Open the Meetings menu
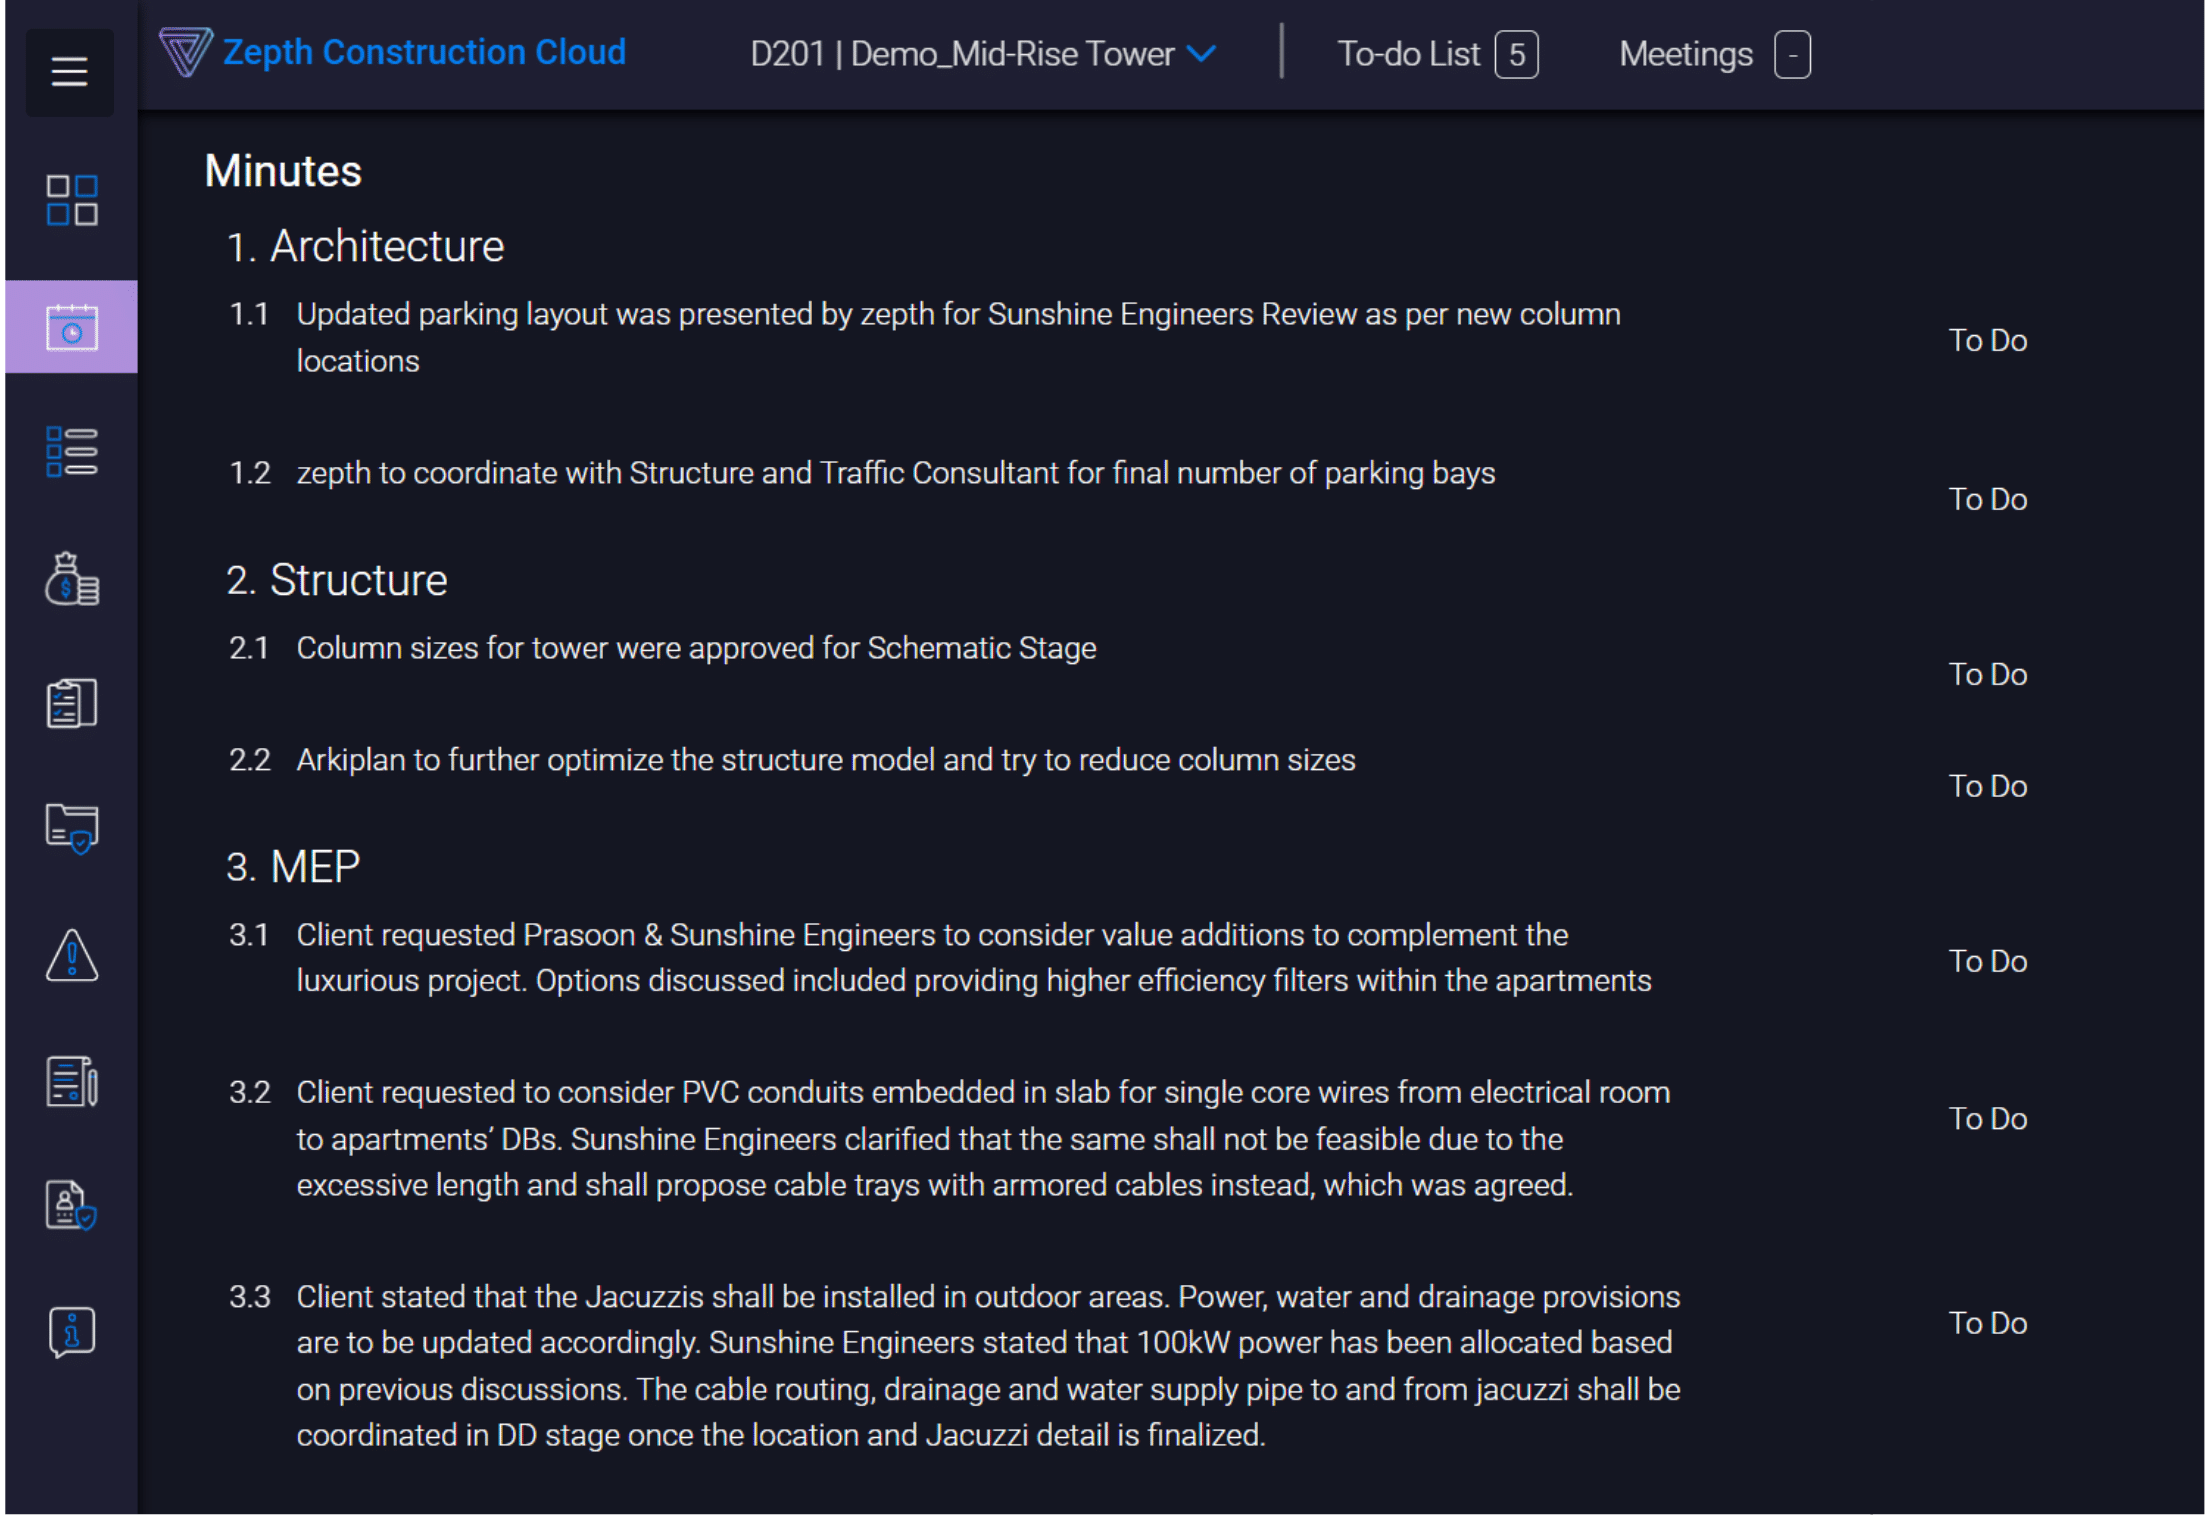This screenshot has width=2209, height=1518. click(x=1686, y=54)
